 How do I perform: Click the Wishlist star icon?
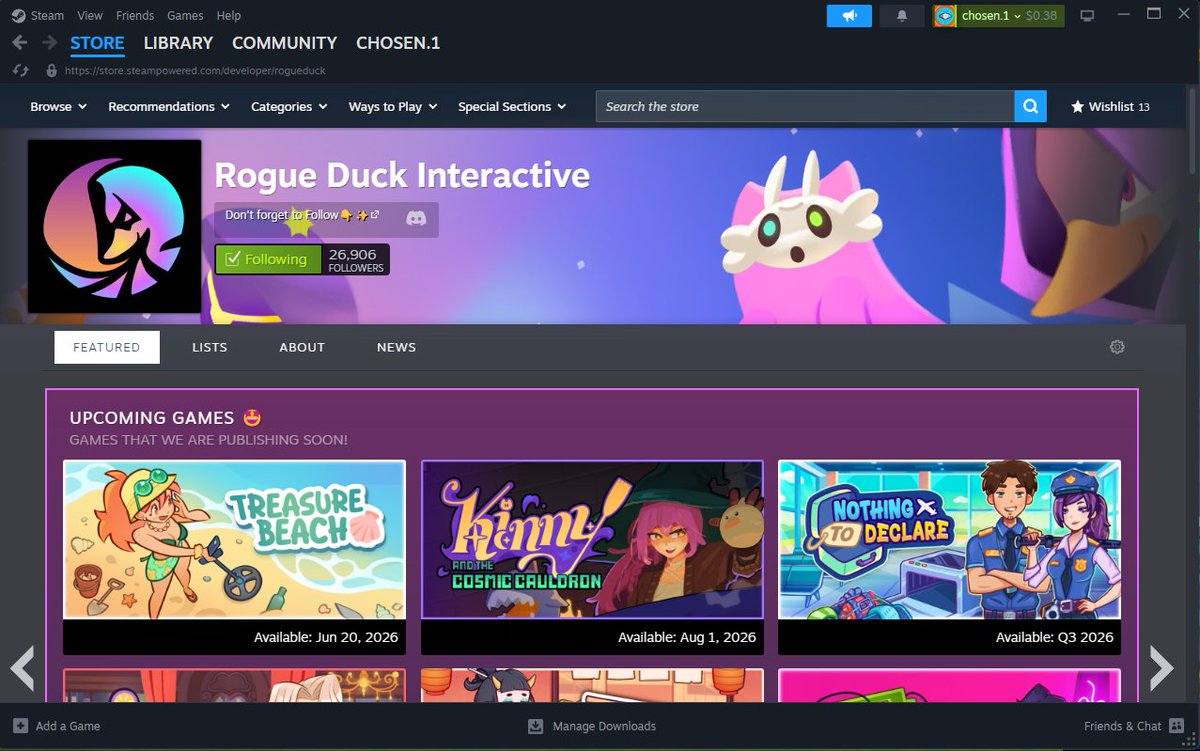coord(1077,106)
